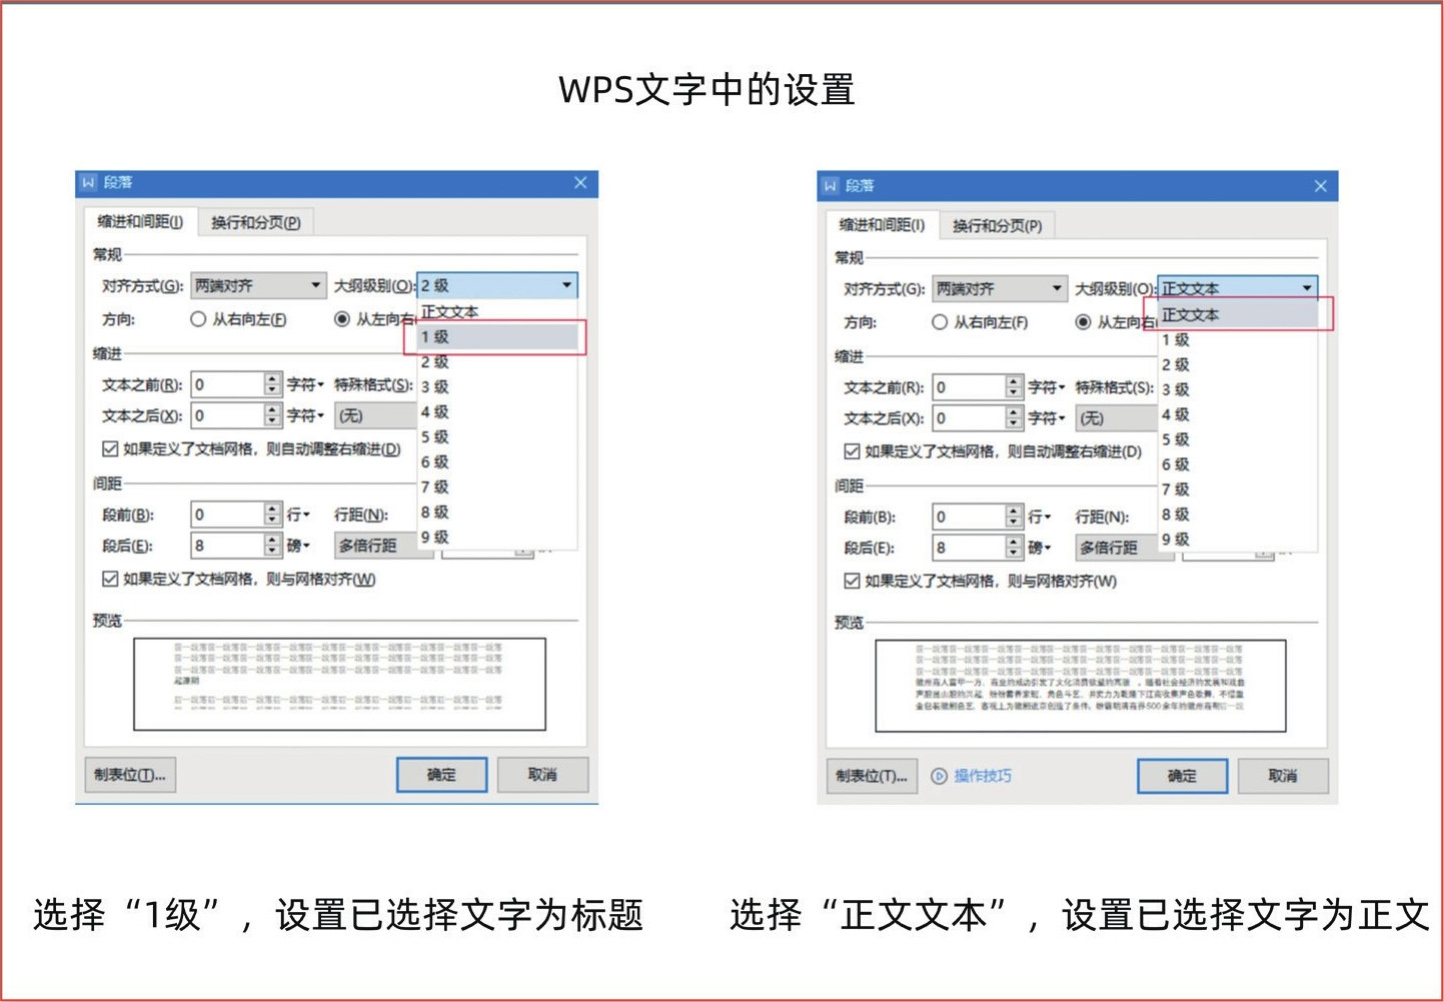The height and width of the screenshot is (1002, 1444).
Task: Choose 3 级 in the left dialog outline list
Action: (x=497, y=387)
